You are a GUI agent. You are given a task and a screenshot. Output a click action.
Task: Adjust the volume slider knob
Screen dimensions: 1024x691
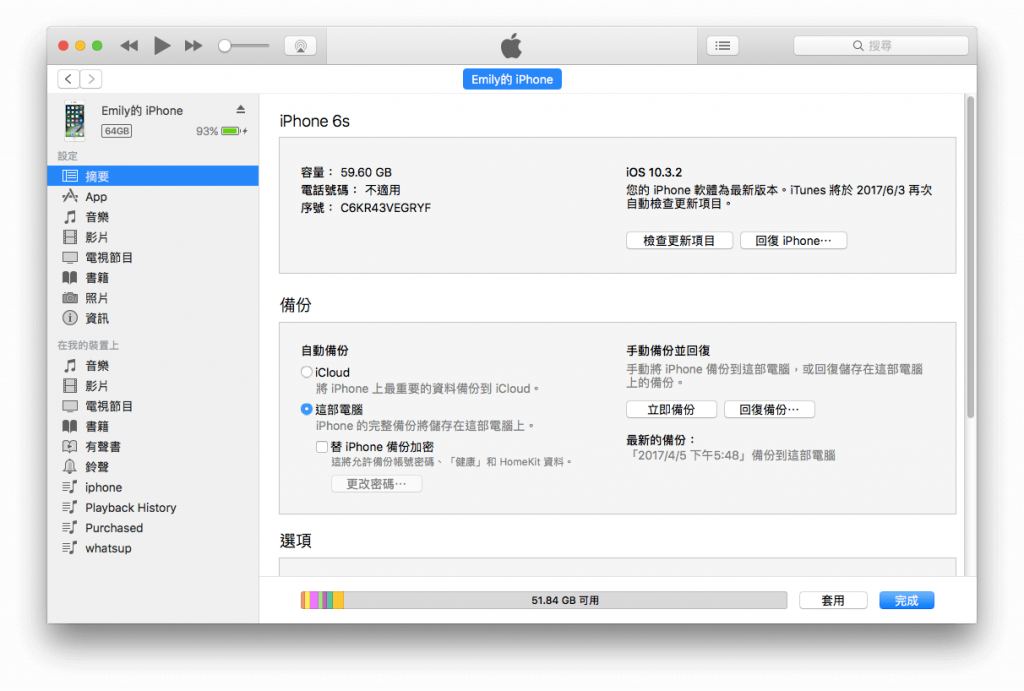225,46
